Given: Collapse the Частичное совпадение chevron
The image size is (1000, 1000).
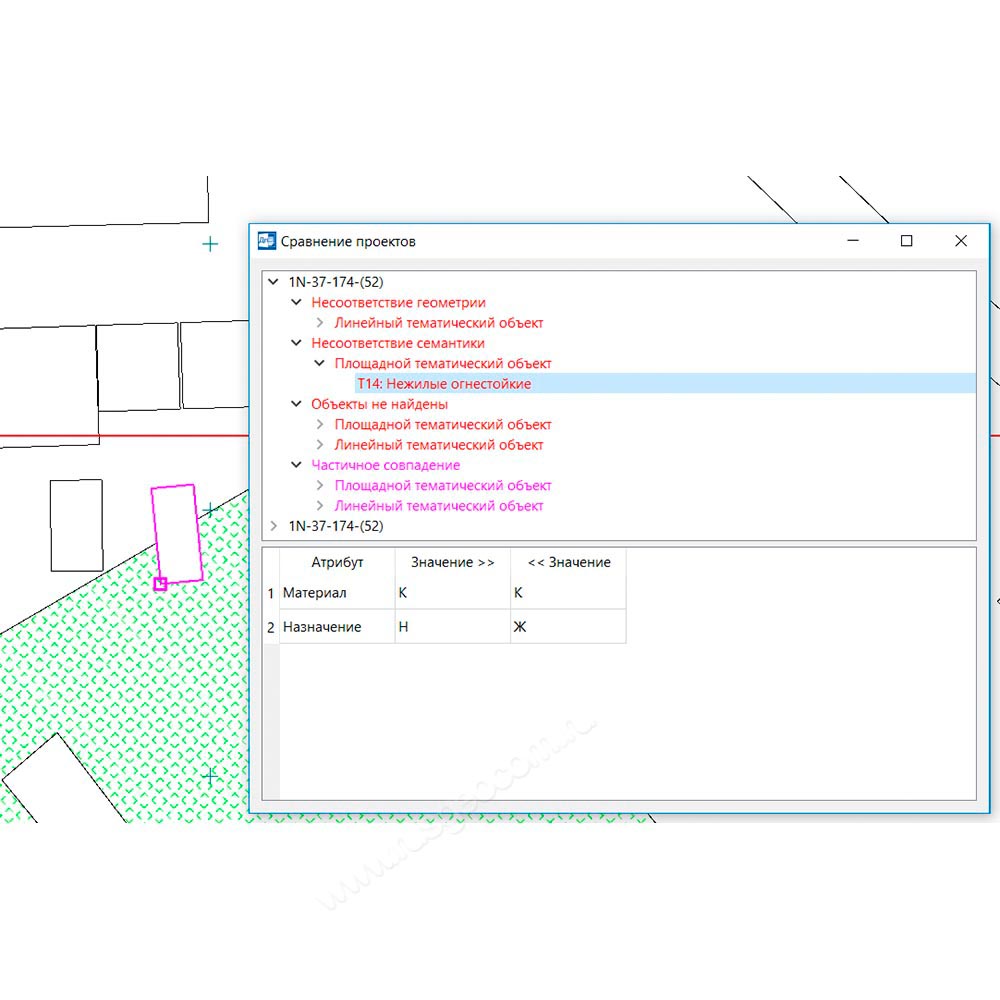Looking at the screenshot, I should pos(296,465).
